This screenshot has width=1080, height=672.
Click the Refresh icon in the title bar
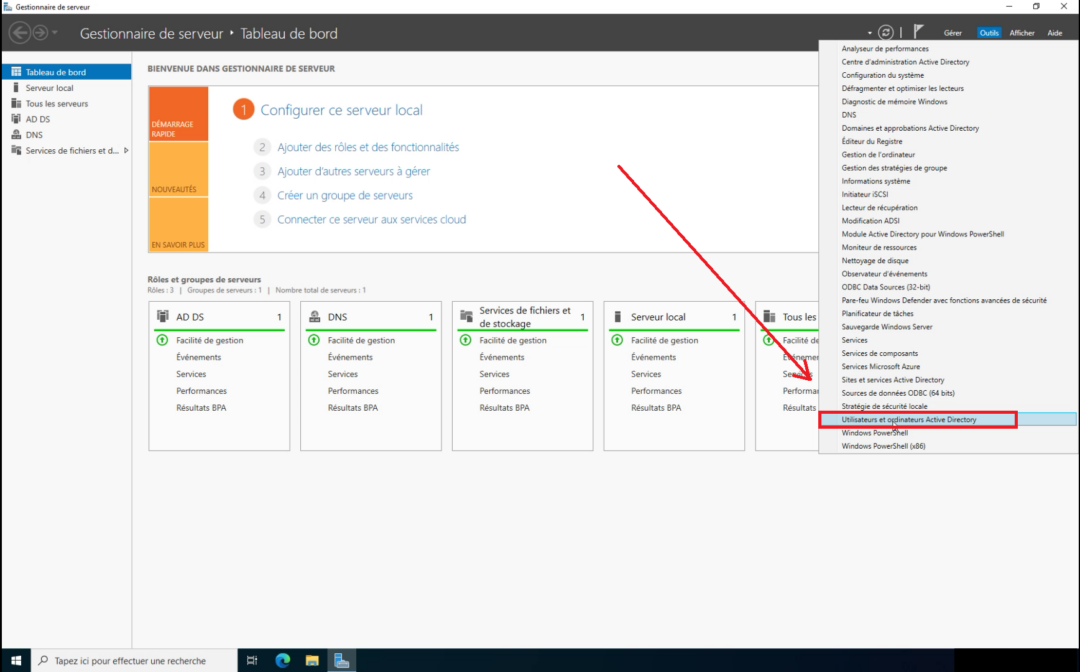tap(886, 32)
